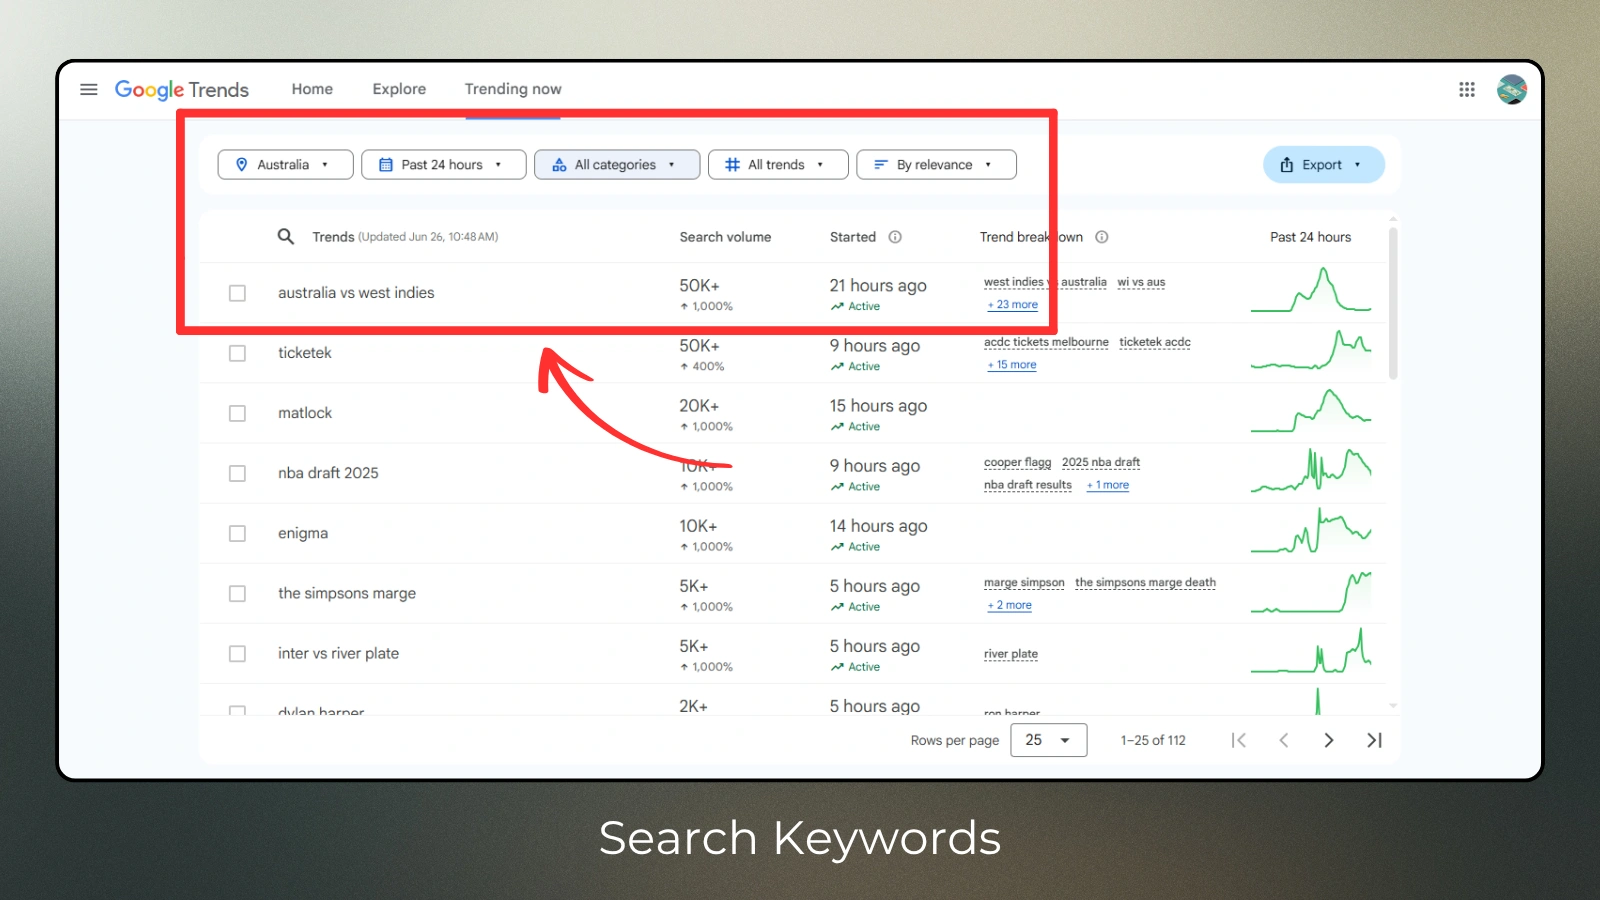Viewport: 1600px width, 900px height.
Task: Open the 2025 nba draft related query
Action: [1101, 462]
